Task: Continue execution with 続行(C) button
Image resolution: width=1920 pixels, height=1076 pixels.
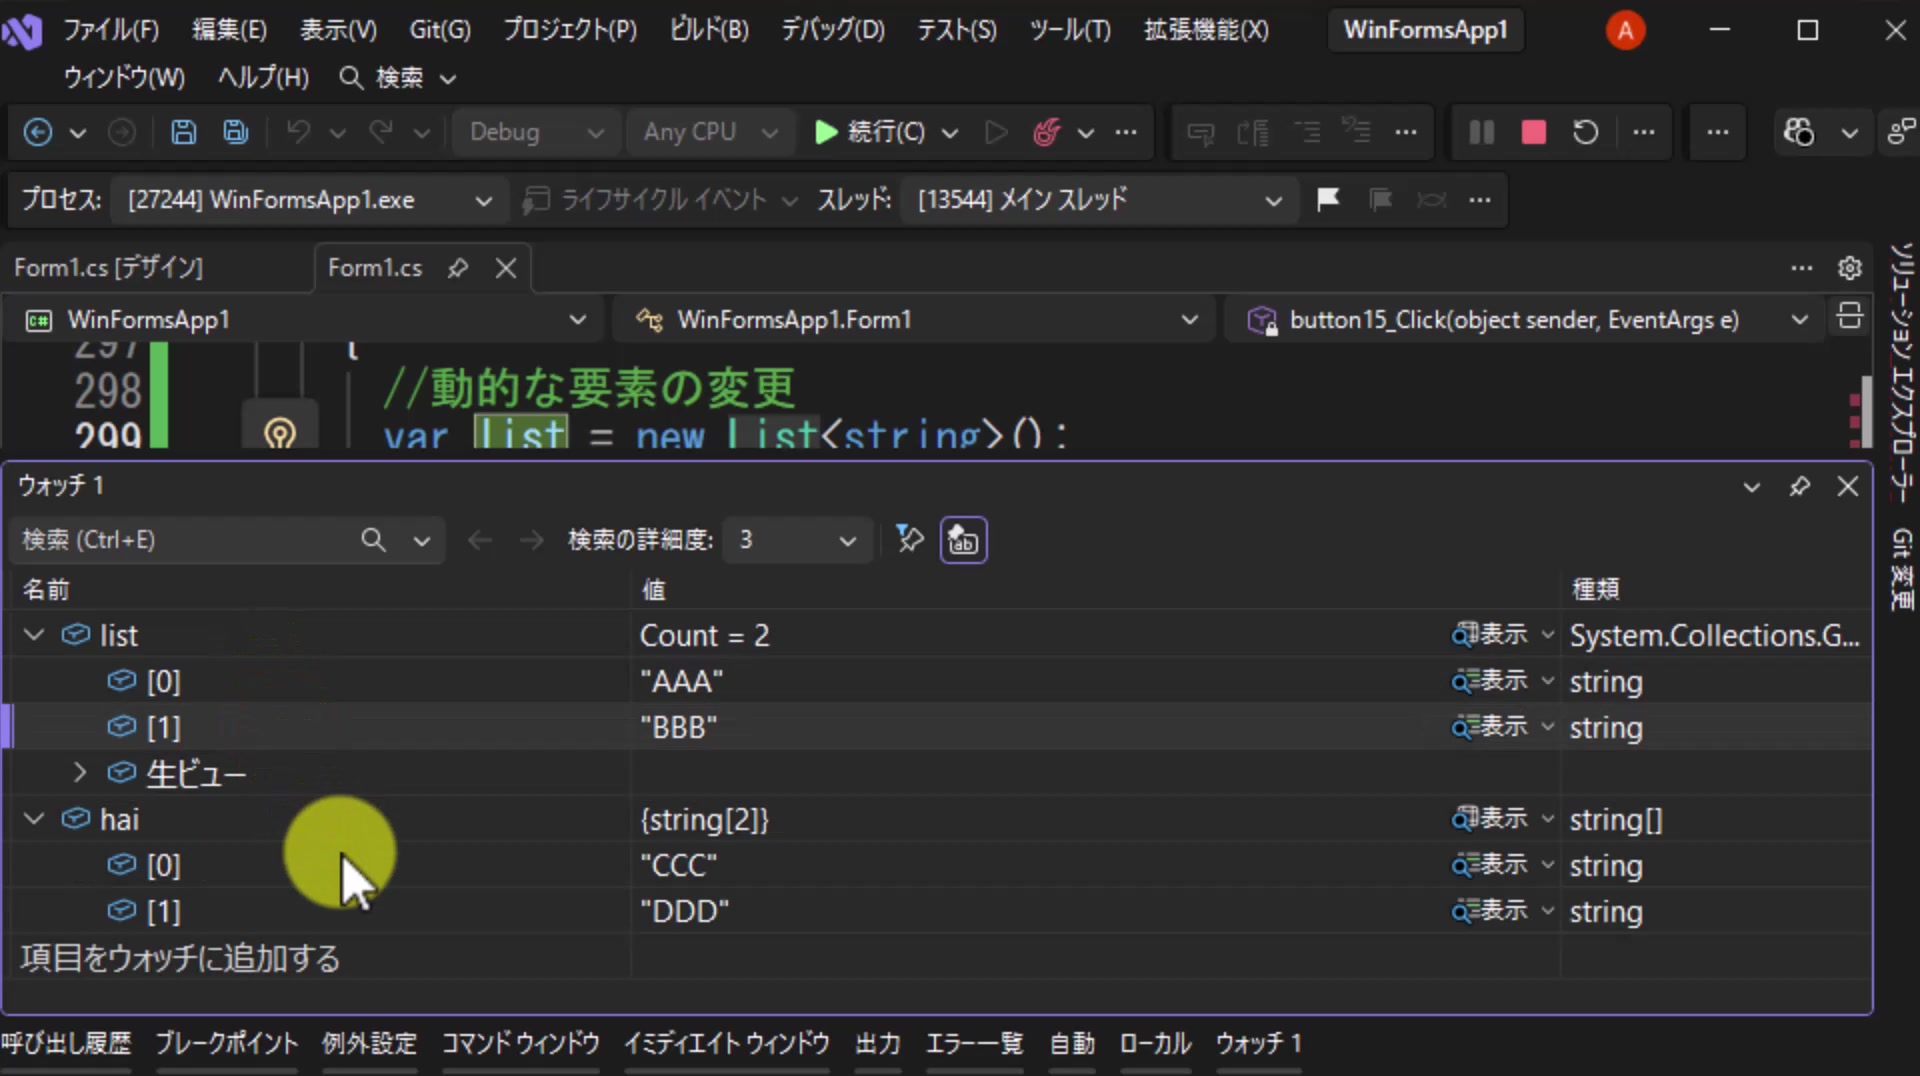Action: (869, 132)
